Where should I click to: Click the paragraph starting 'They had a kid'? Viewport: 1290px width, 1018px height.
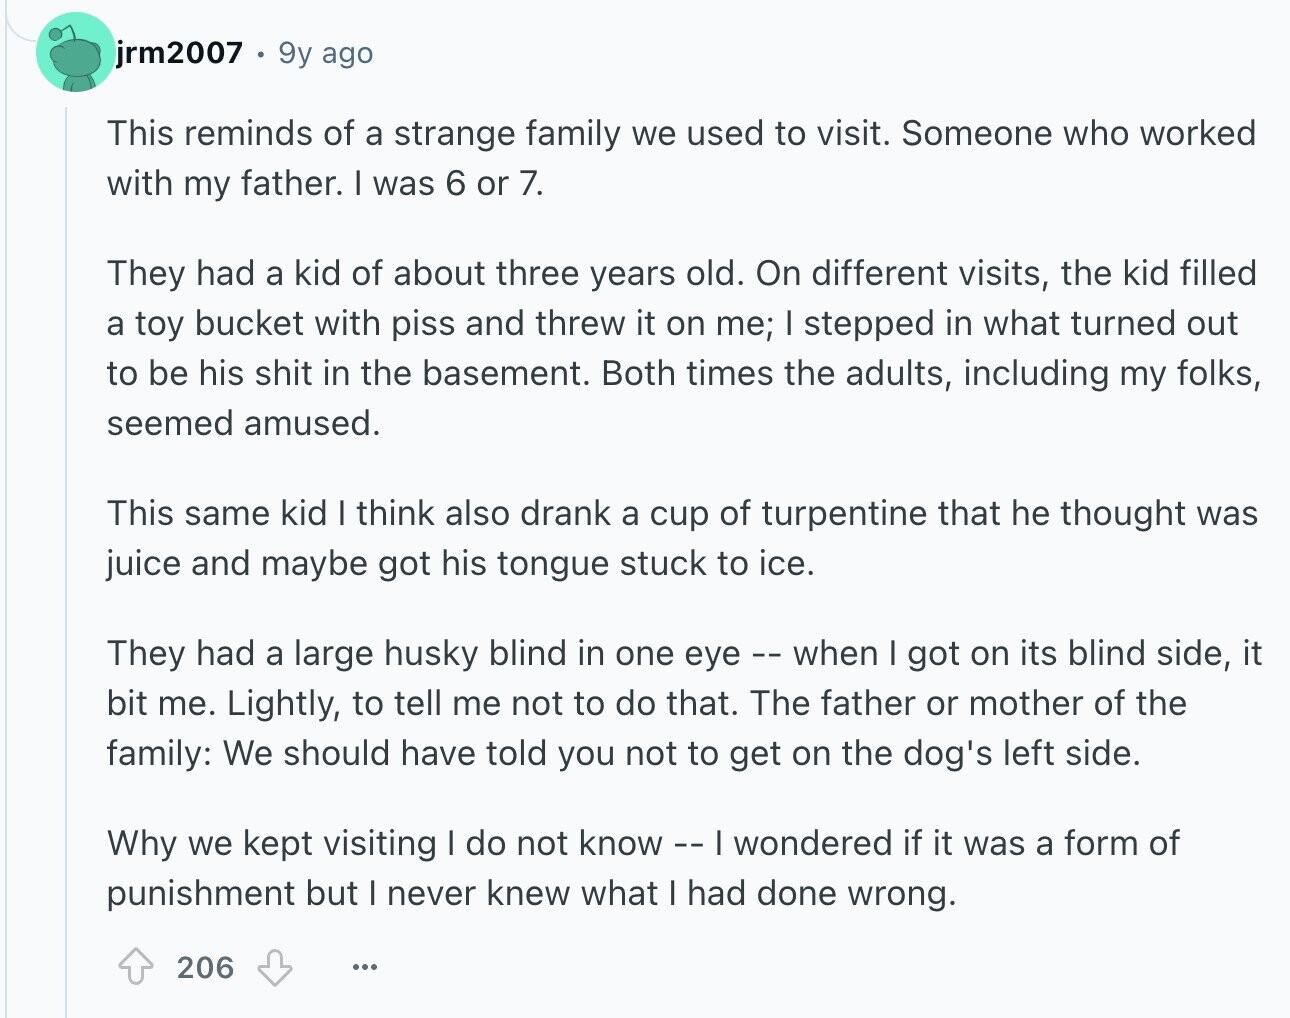pyautogui.click(x=684, y=348)
